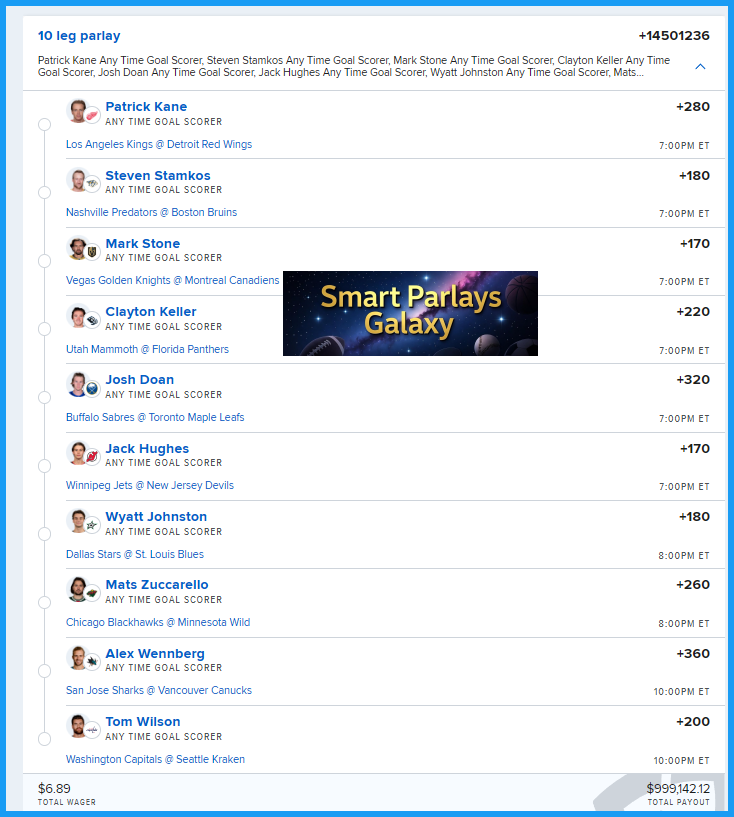Click the Smart Parlays Galaxy banner
734x817 pixels.
coord(410,313)
